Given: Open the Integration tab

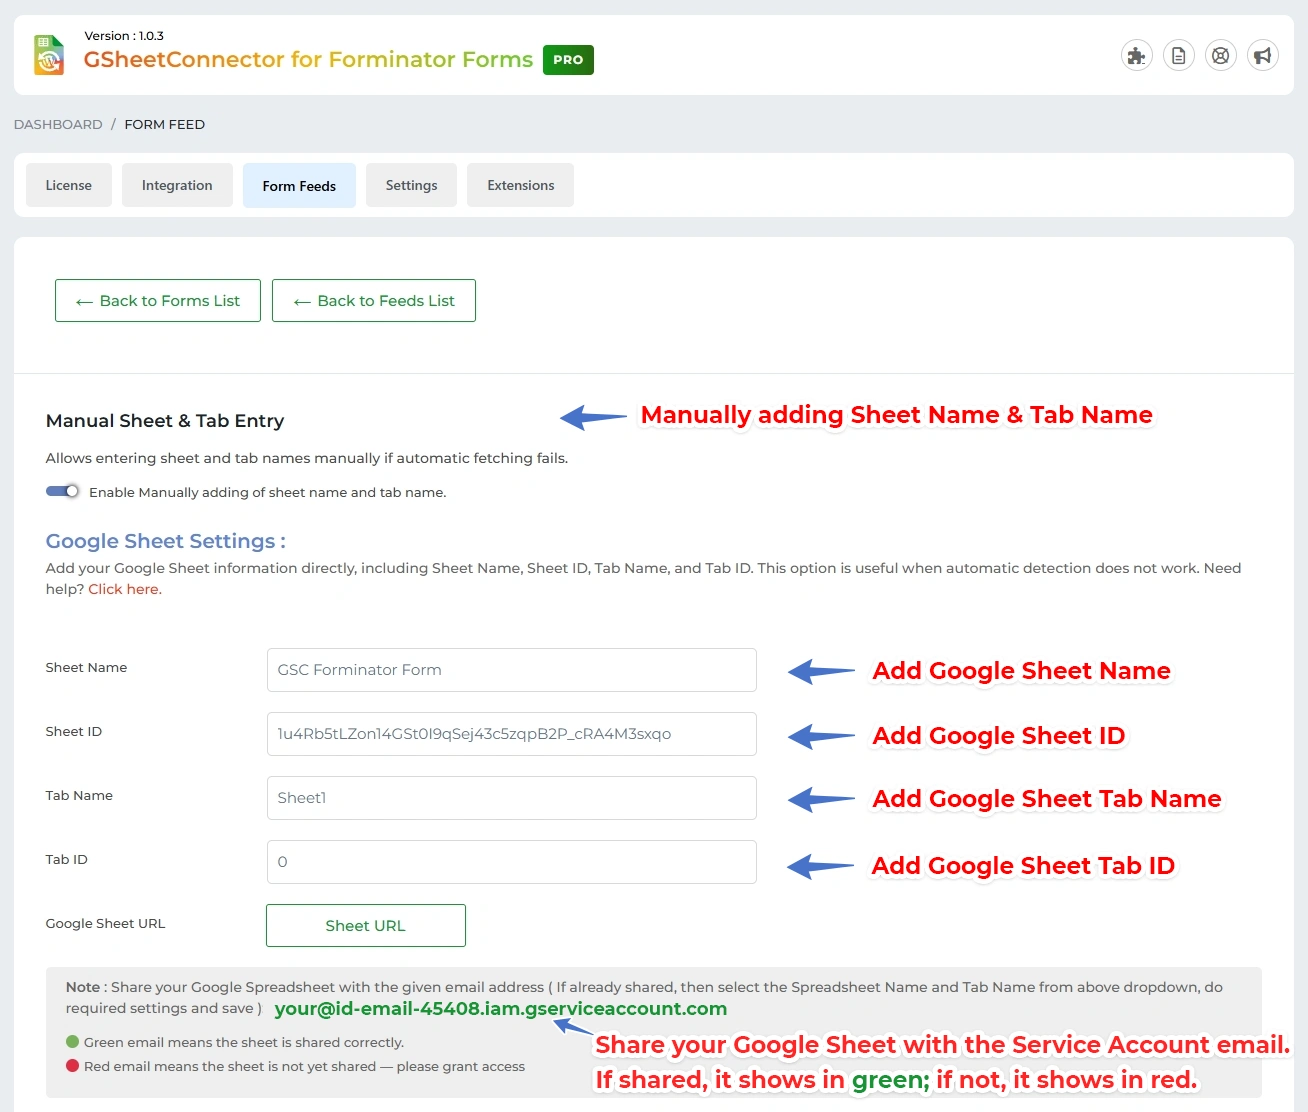Looking at the screenshot, I should tap(177, 185).
